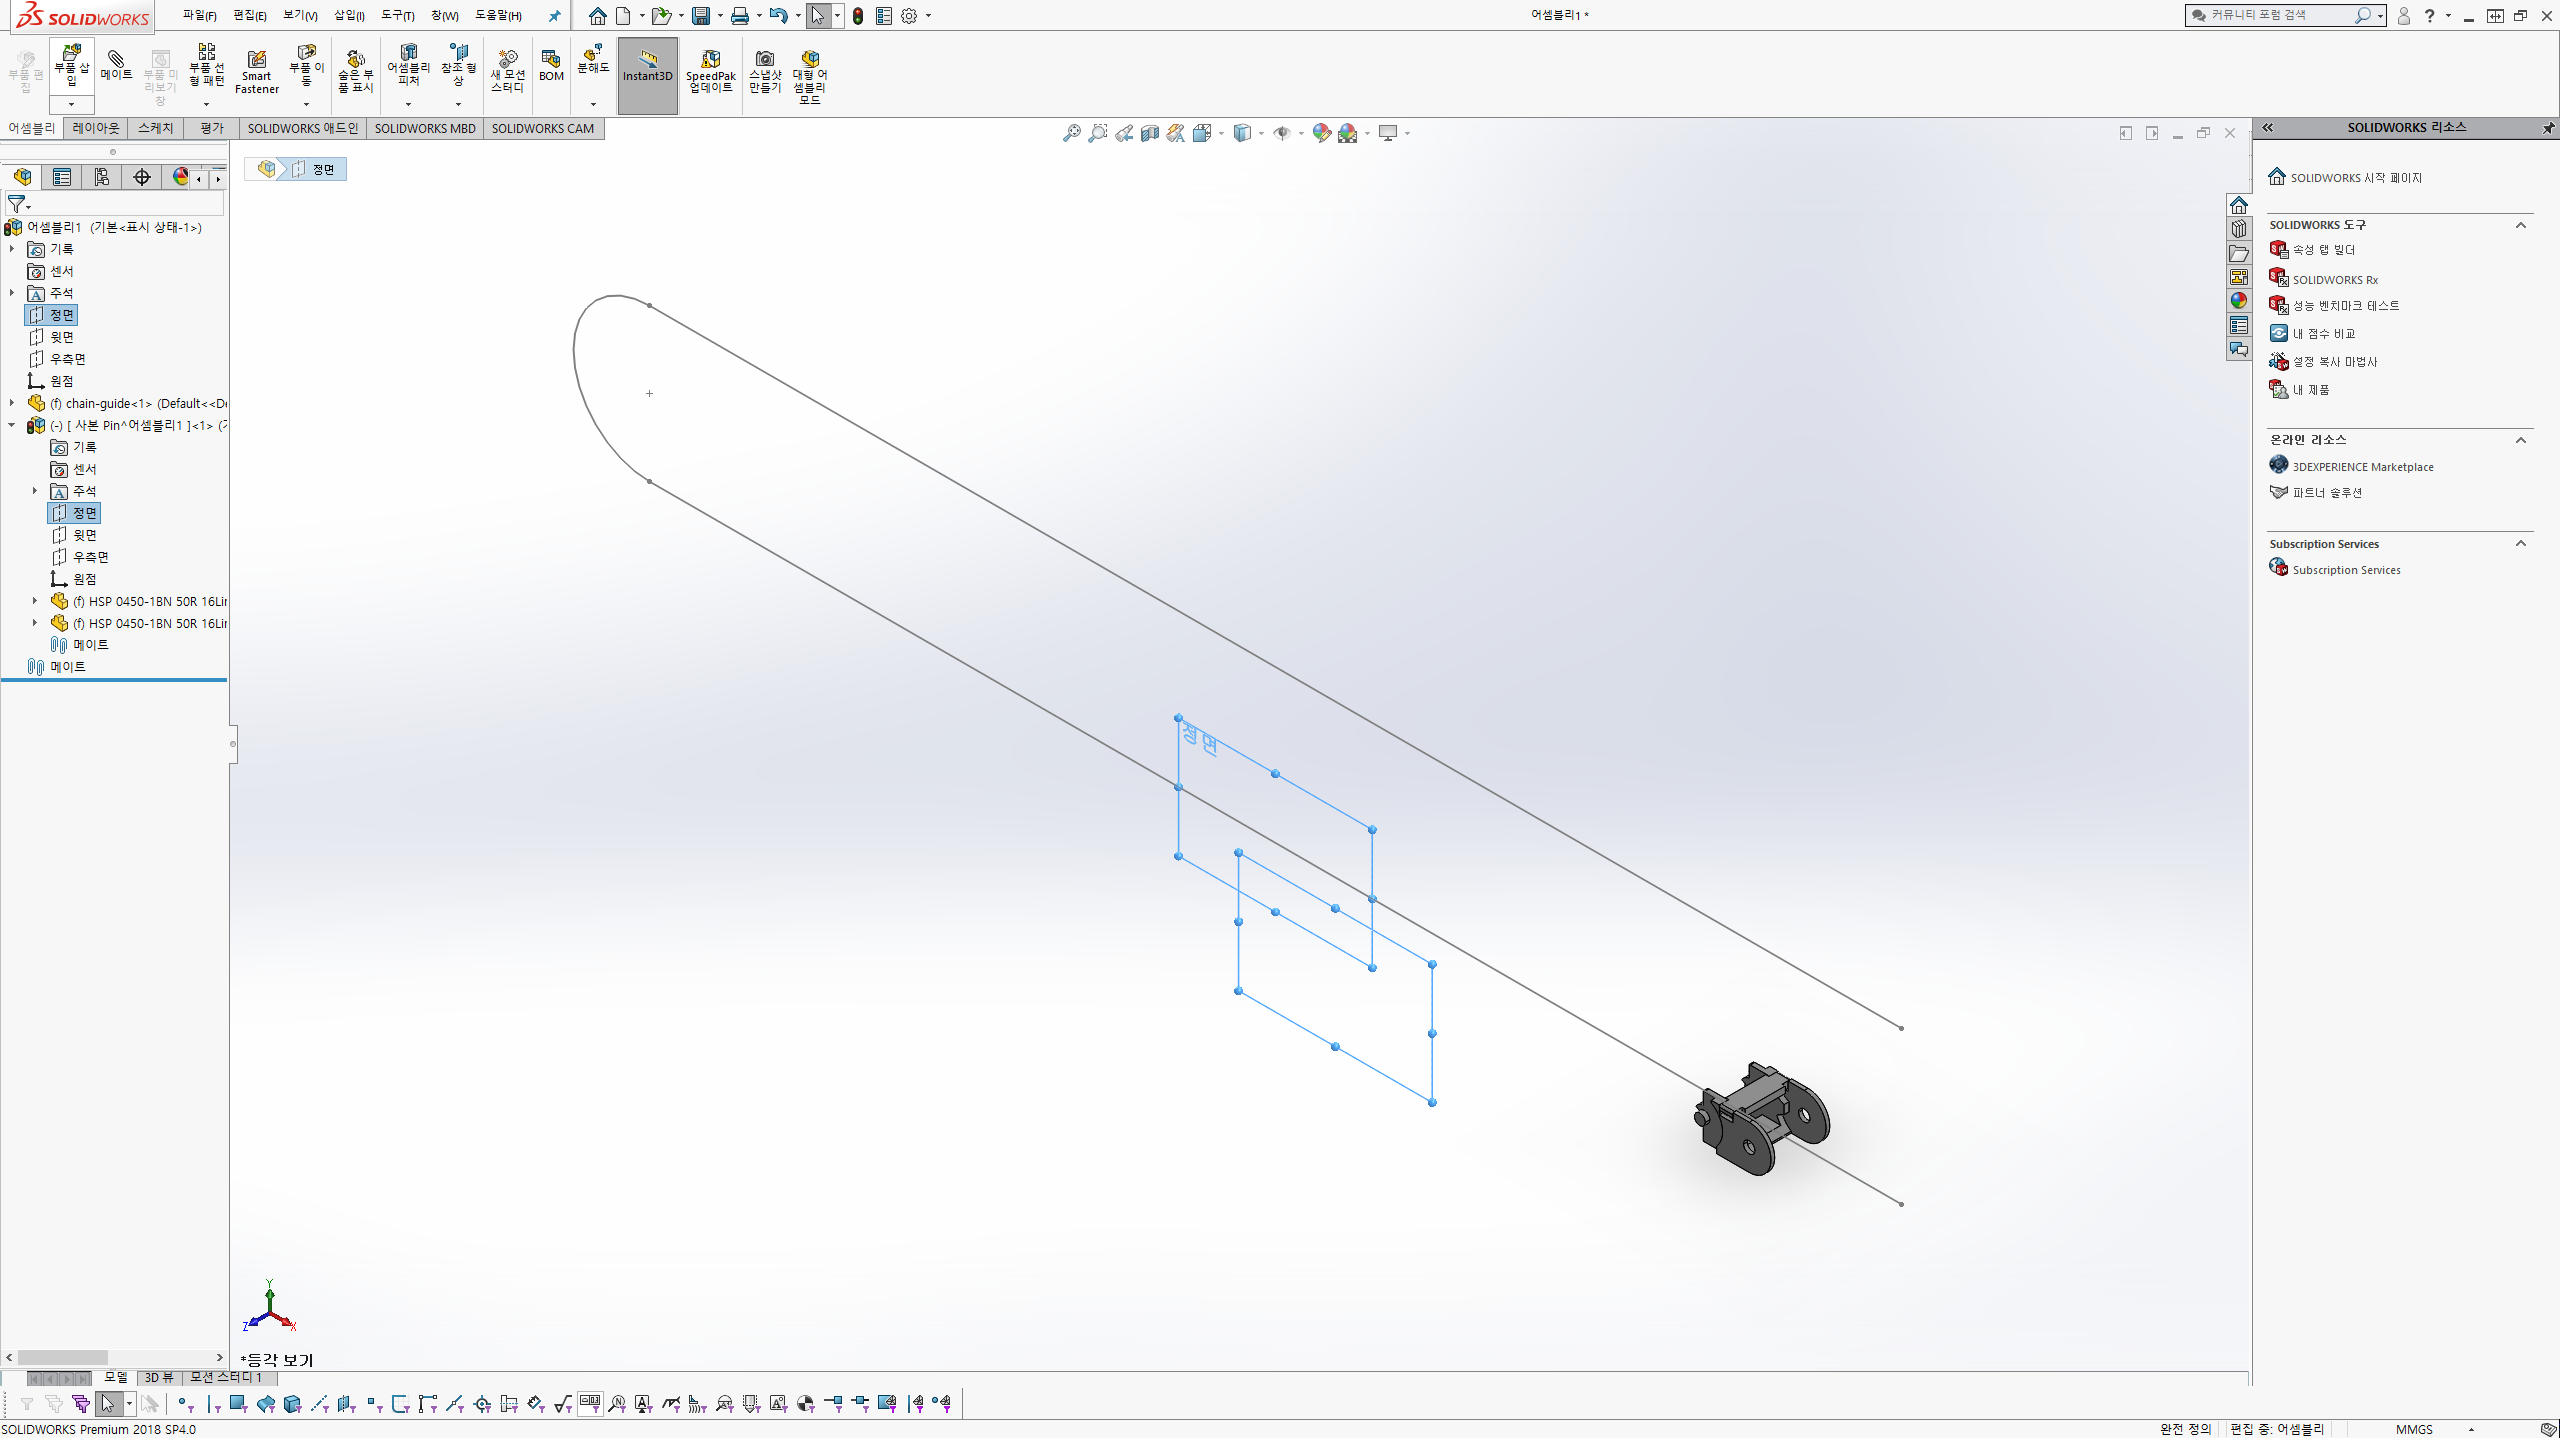The width and height of the screenshot is (2560, 1438).
Task: Open Appearances task pane color ball
Action: 2238,301
